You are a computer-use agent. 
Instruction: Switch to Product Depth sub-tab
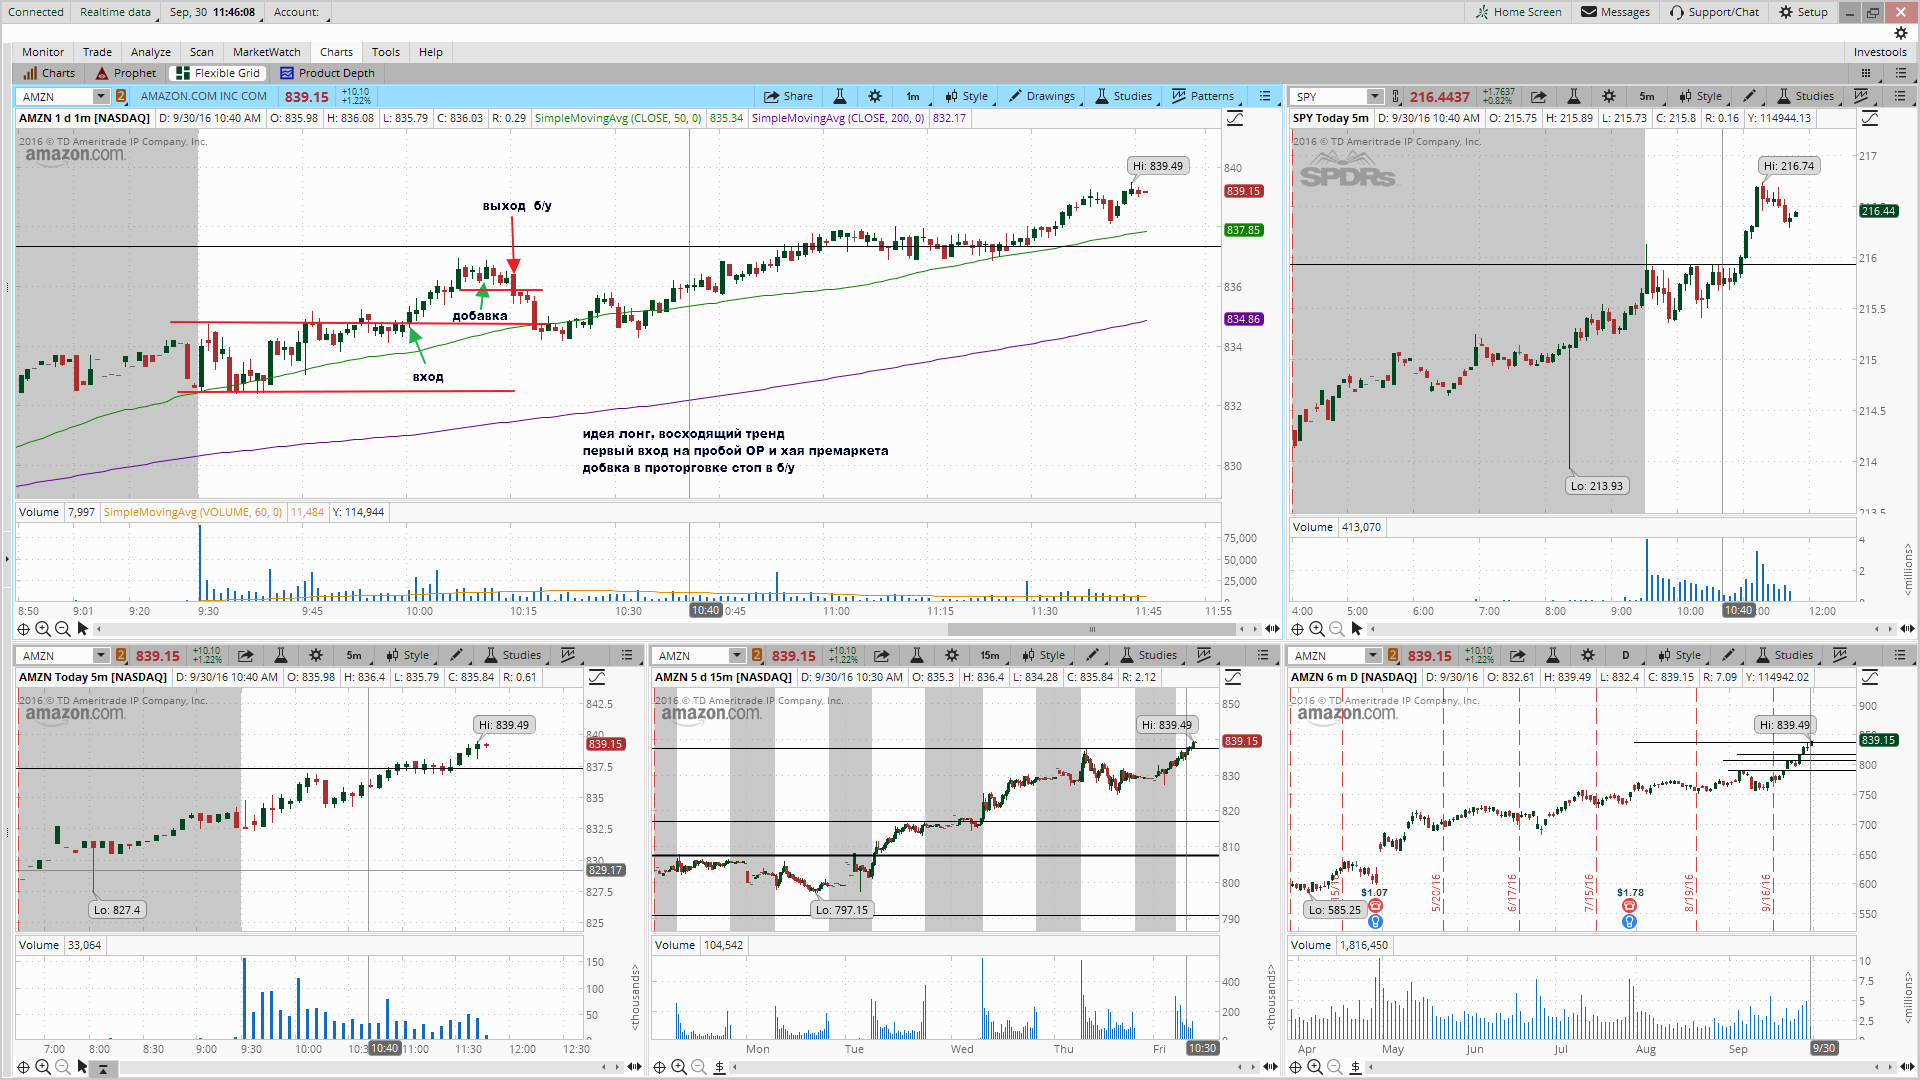[328, 73]
